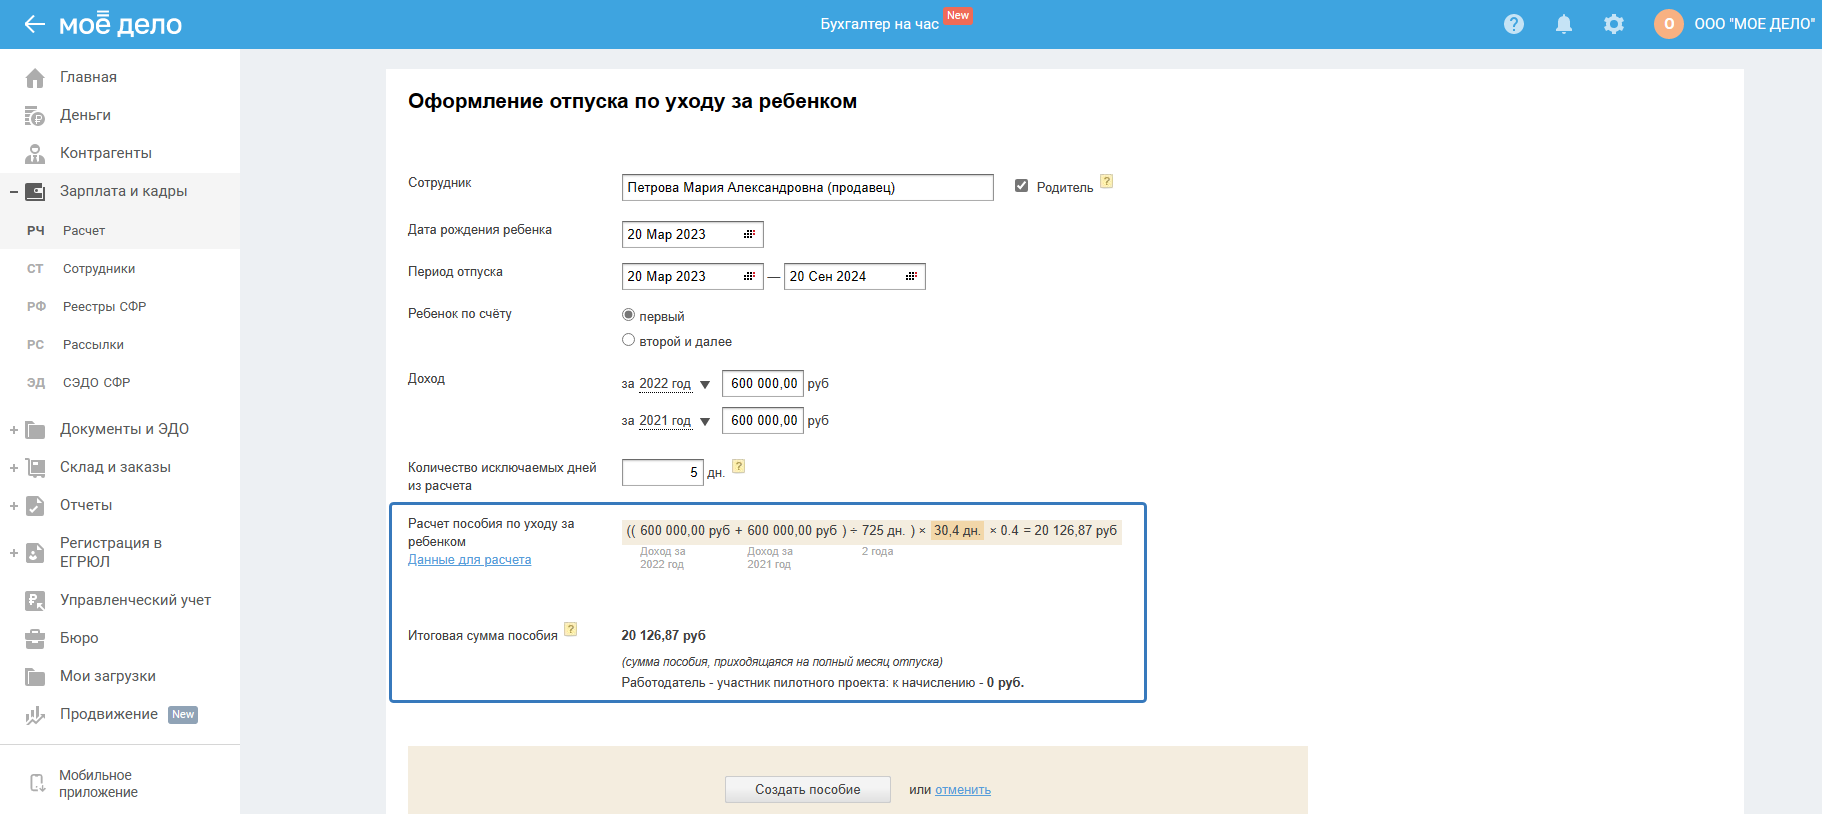Click the Зарплата и кадры wallet icon
Image resolution: width=1822 pixels, height=814 pixels.
click(35, 191)
